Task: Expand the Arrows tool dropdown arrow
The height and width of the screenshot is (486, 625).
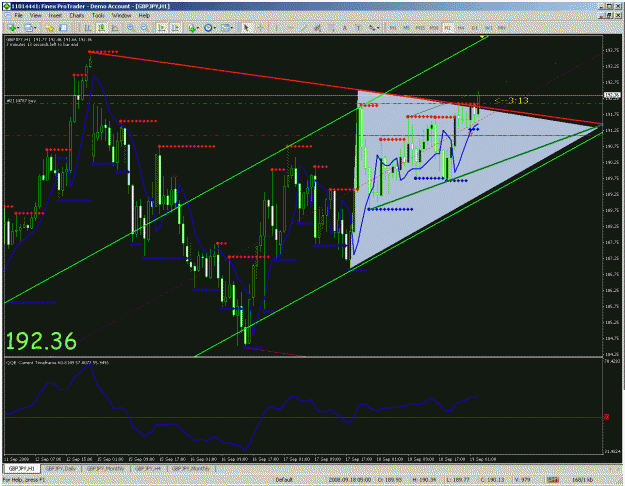Action: (x=378, y=28)
